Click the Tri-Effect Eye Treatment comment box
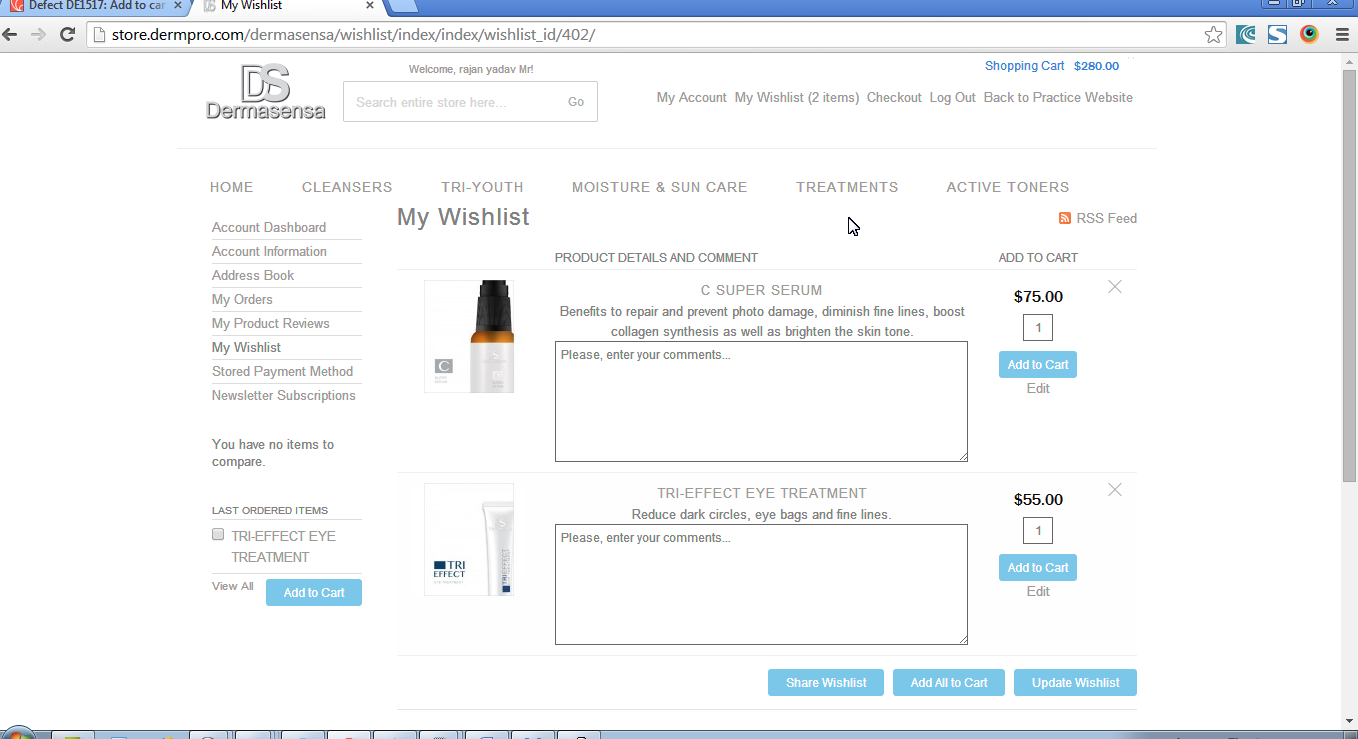The width and height of the screenshot is (1358, 739). point(761,585)
